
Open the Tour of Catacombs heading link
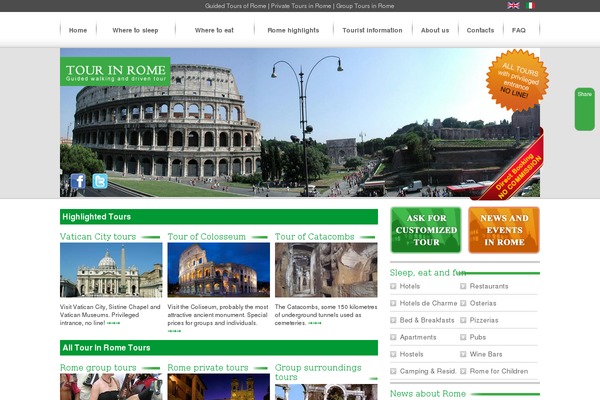(x=315, y=237)
